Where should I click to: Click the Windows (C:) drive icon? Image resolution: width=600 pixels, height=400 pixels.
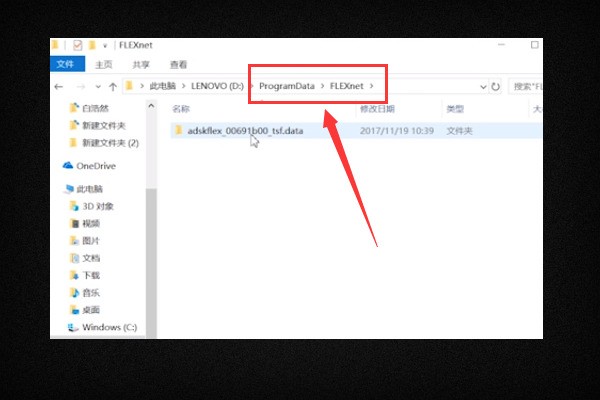(73, 328)
